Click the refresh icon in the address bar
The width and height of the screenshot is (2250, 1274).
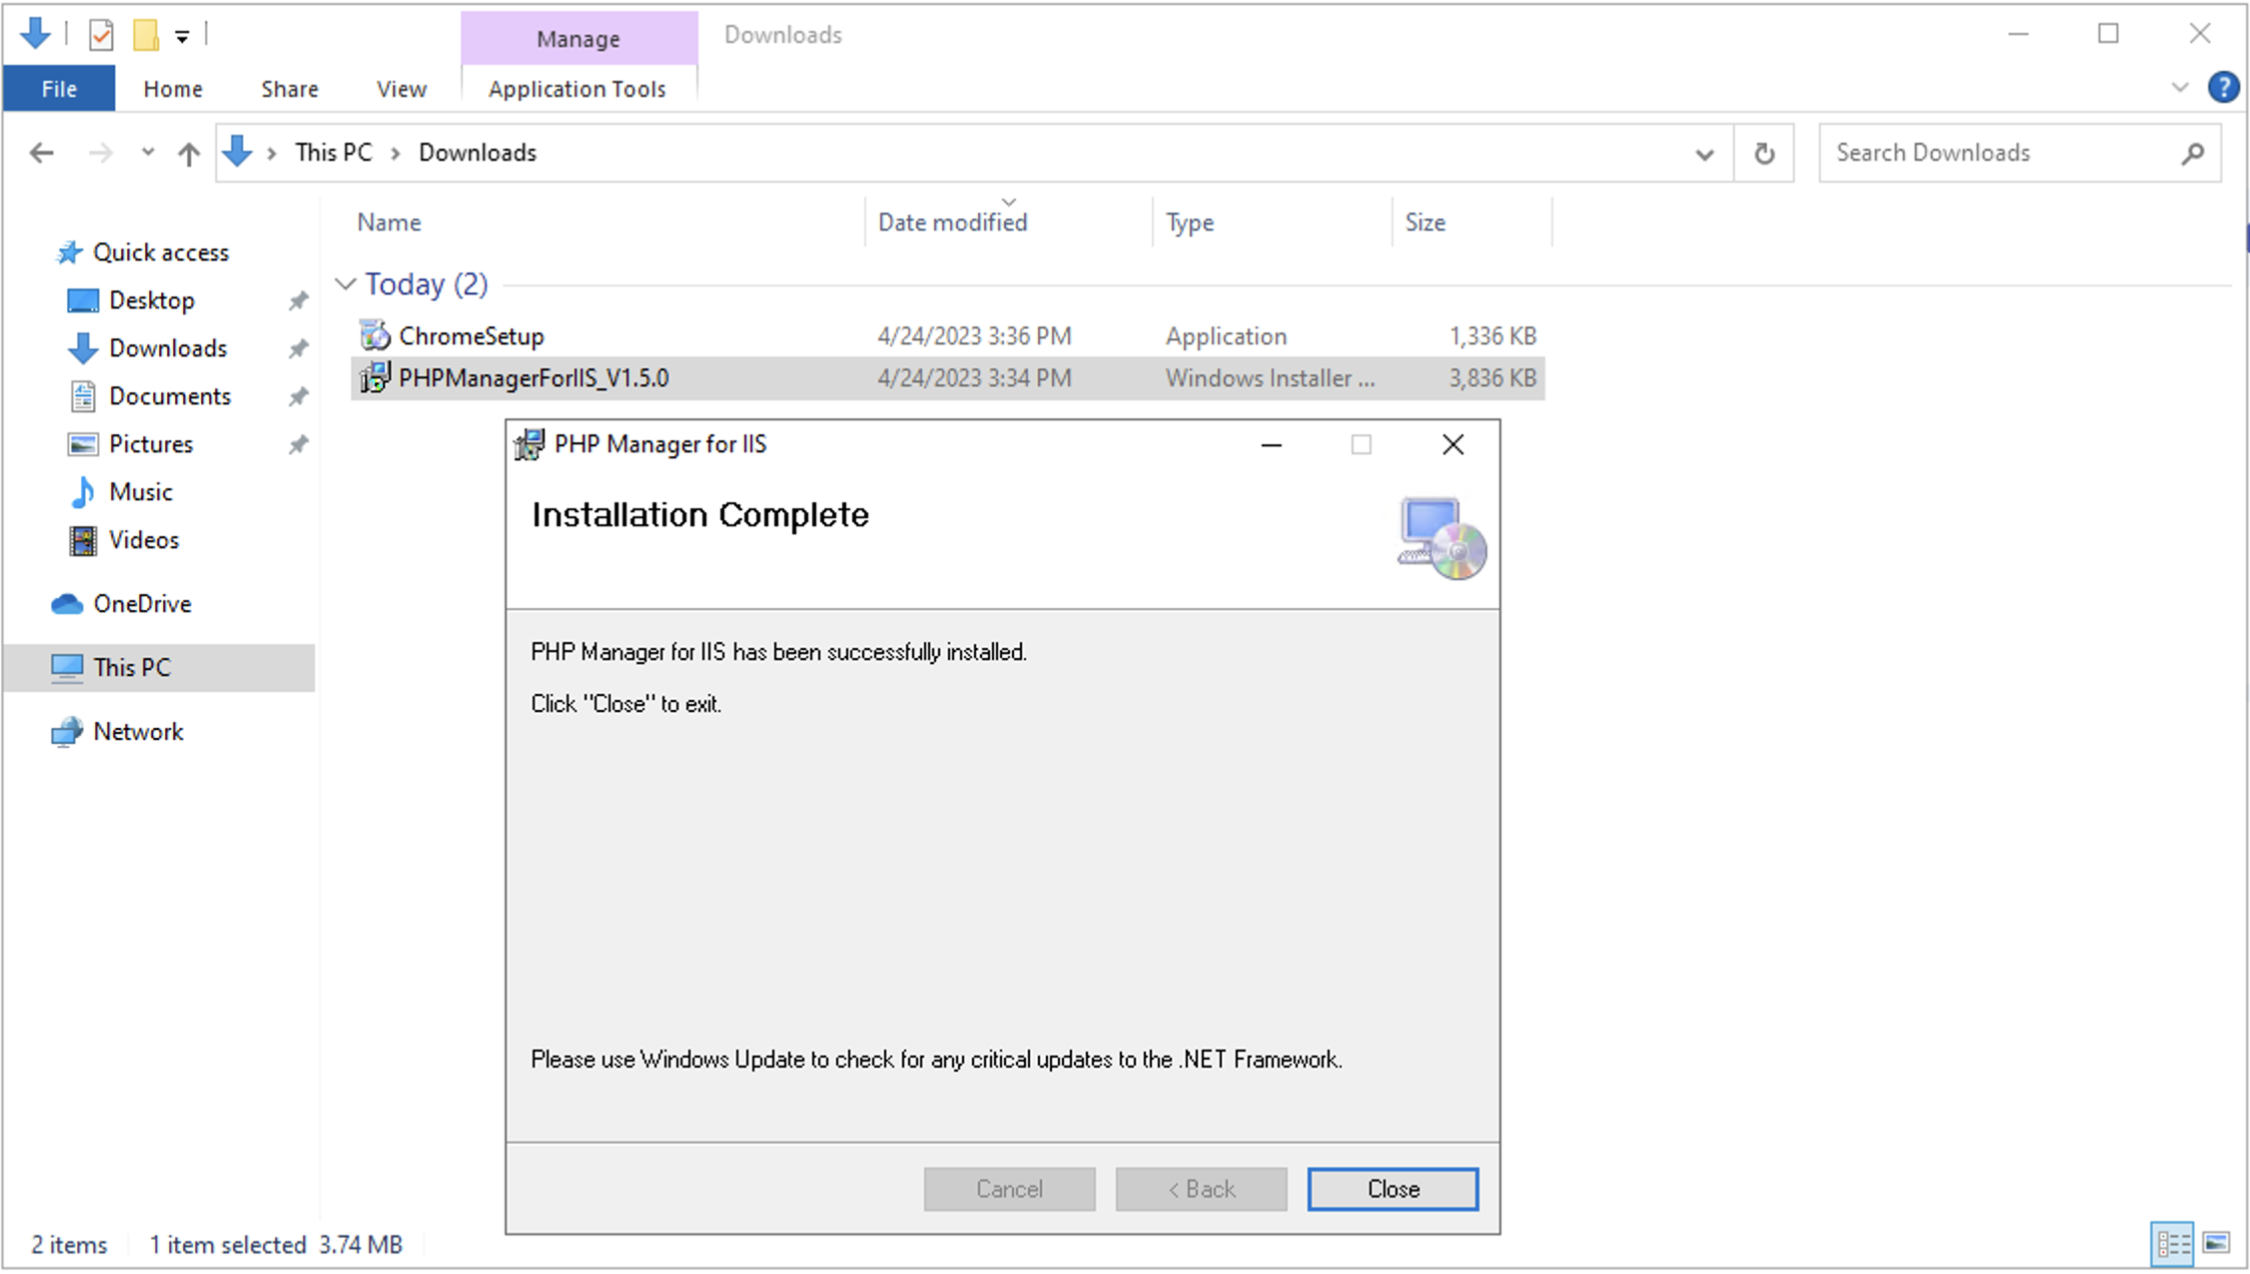pos(1763,152)
